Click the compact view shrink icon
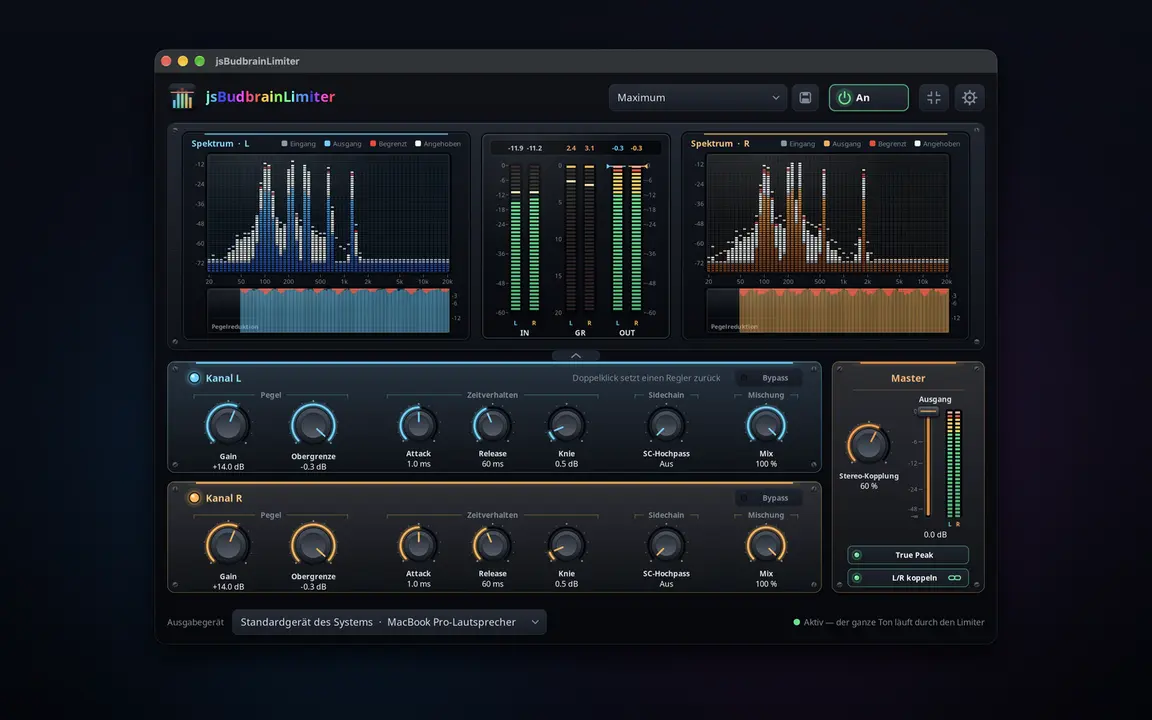The image size is (1152, 720). [934, 98]
